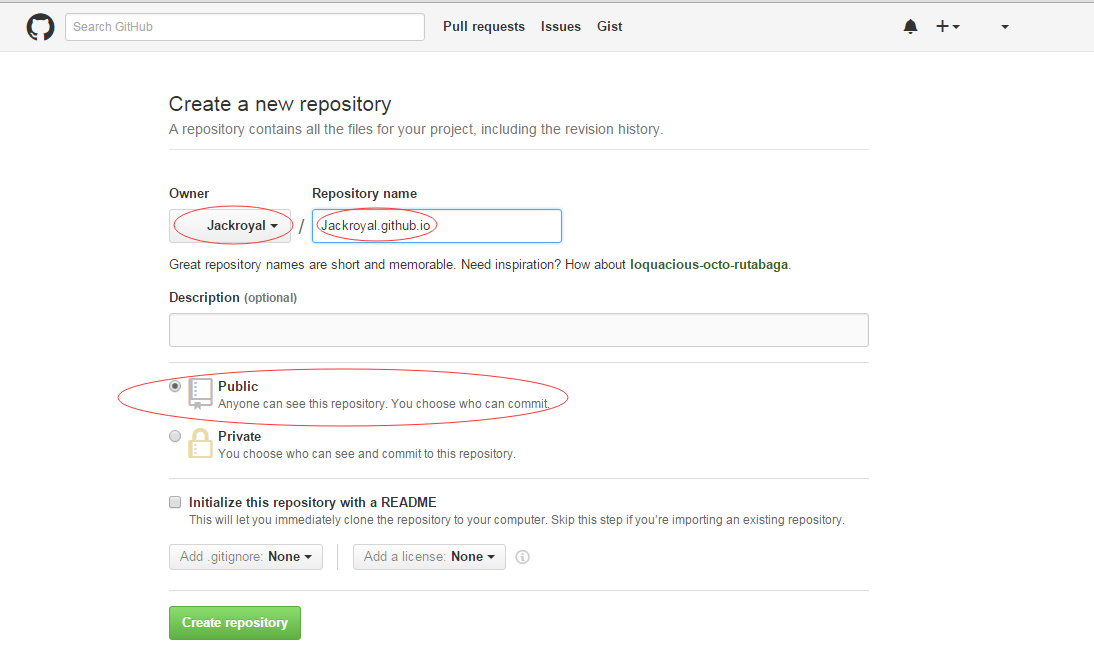Image resolution: width=1094 pixels, height=661 pixels.
Task: Check Initialize this repository with a README
Action: click(175, 502)
